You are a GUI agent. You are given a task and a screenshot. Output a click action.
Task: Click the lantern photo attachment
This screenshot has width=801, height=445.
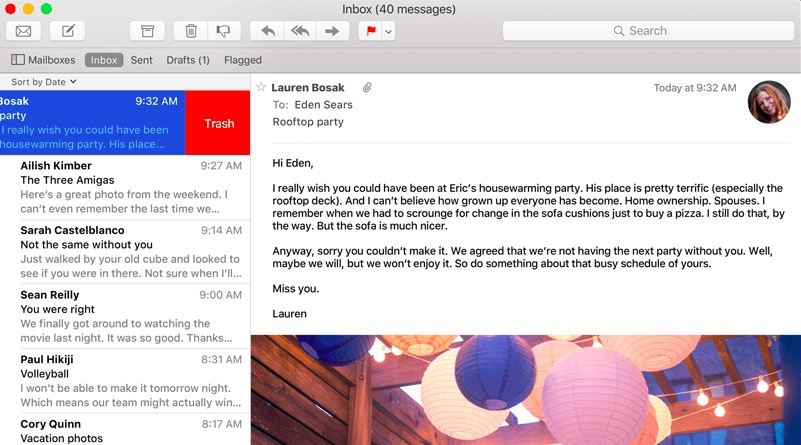526,390
